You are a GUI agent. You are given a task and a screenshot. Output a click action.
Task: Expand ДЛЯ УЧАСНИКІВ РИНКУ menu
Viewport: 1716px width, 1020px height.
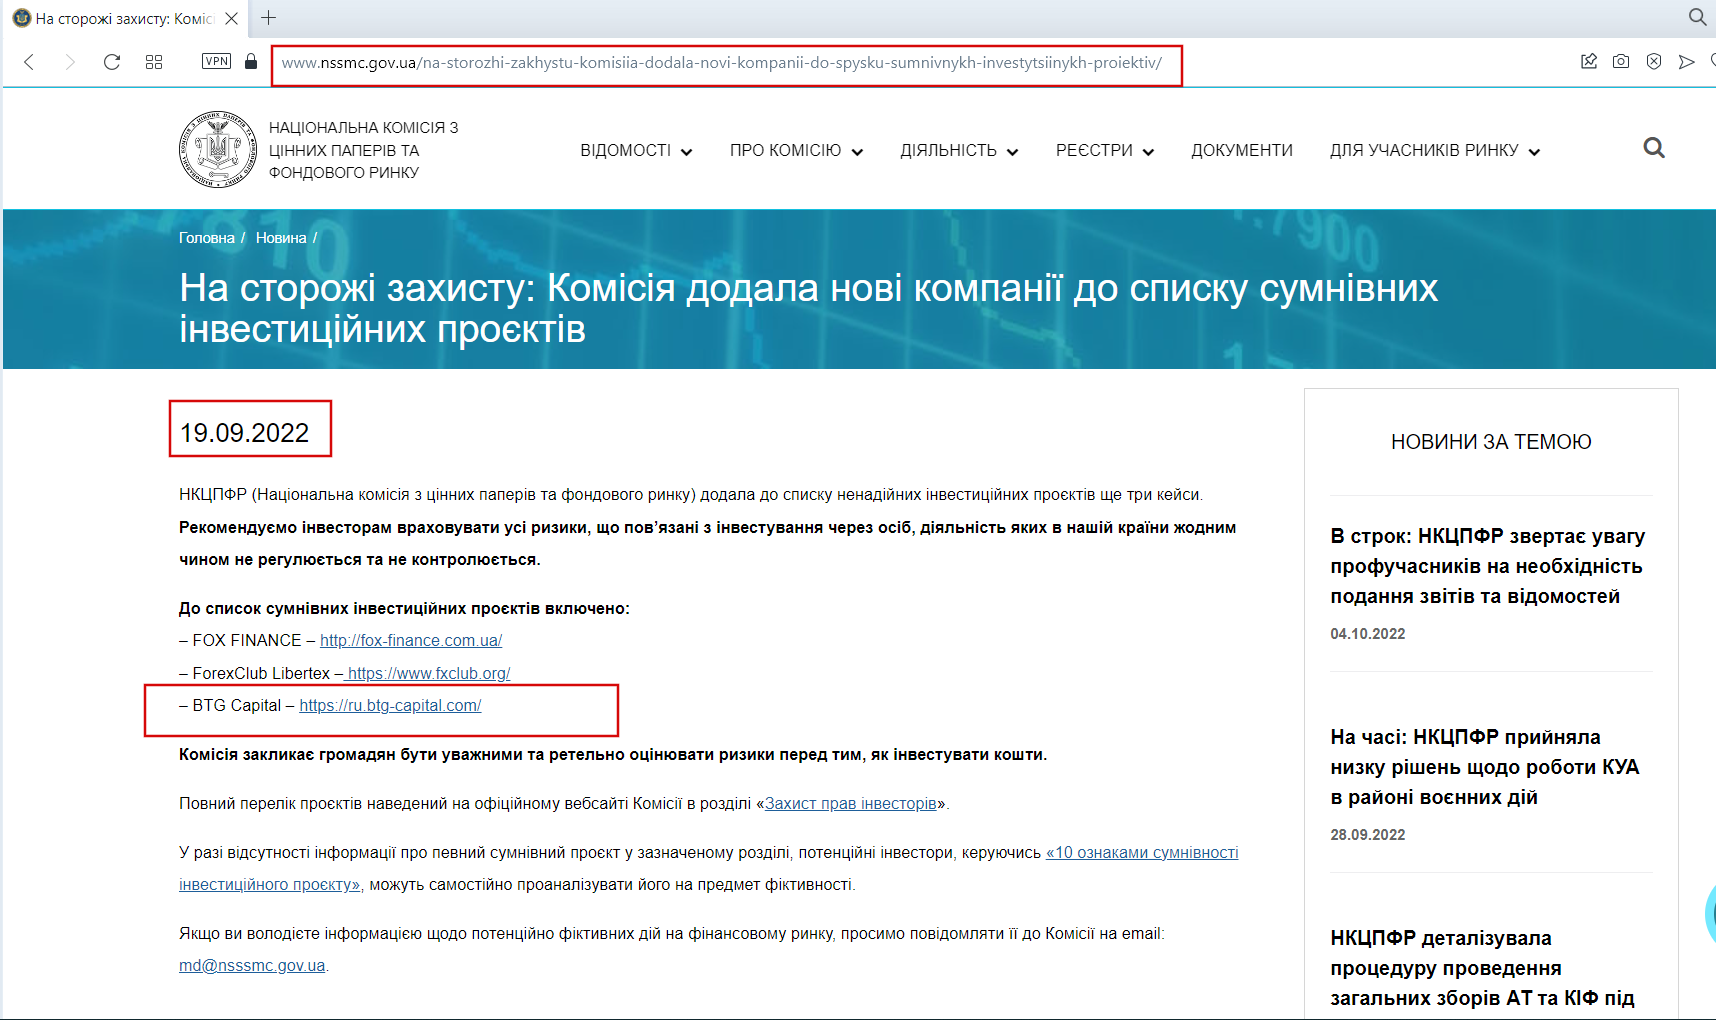[x=1434, y=151]
